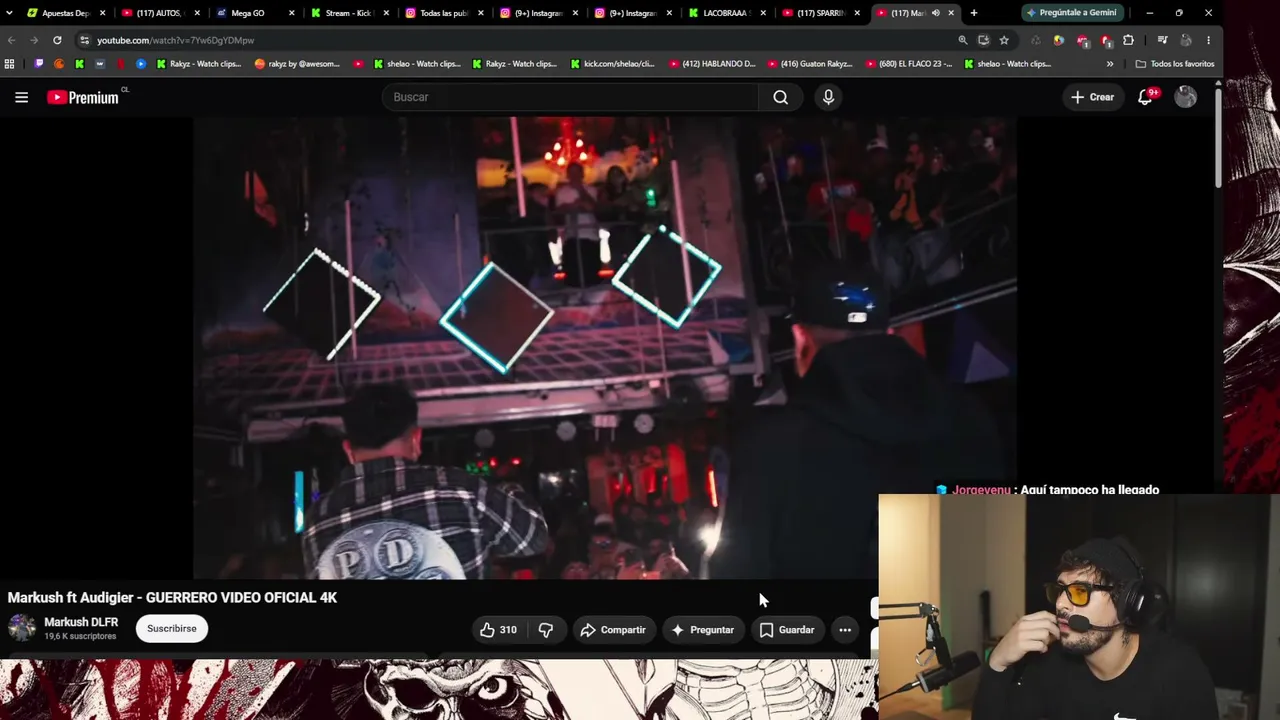Mute the active YouTube tab speaker icon
1280x720 pixels.
936,13
